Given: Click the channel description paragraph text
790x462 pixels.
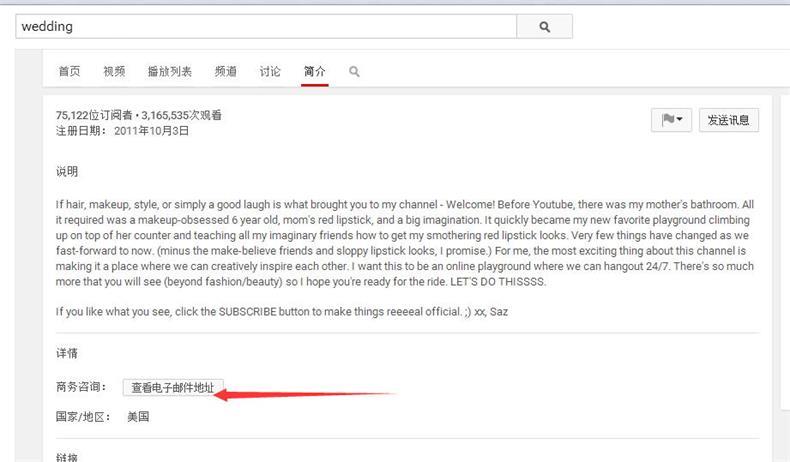Looking at the screenshot, I should pyautogui.click(x=405, y=243).
